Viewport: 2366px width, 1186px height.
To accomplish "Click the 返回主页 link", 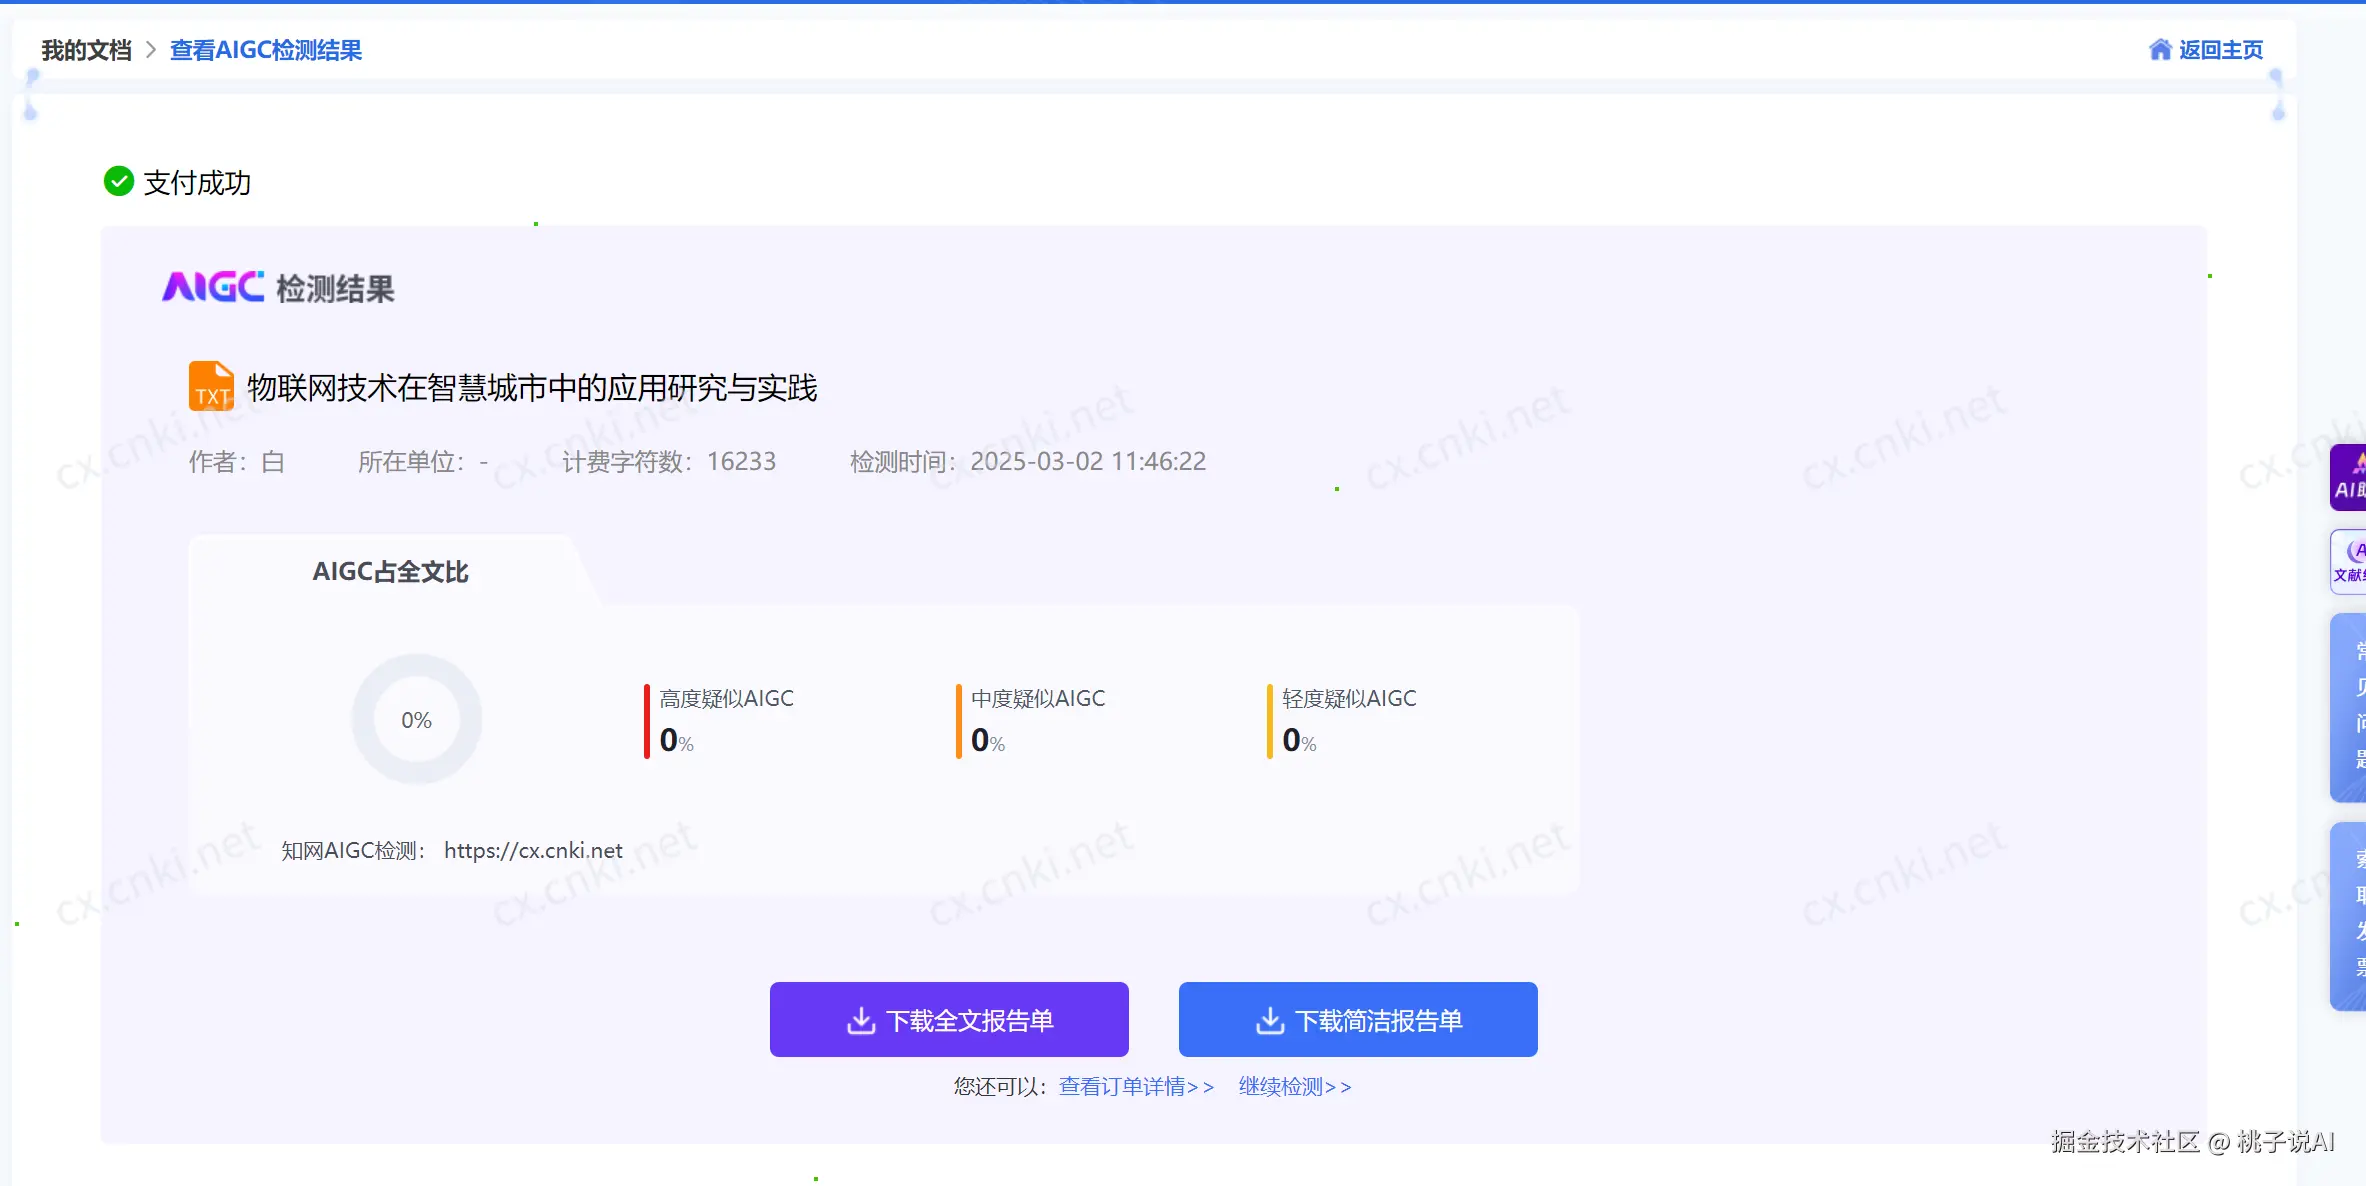I will point(2220,50).
